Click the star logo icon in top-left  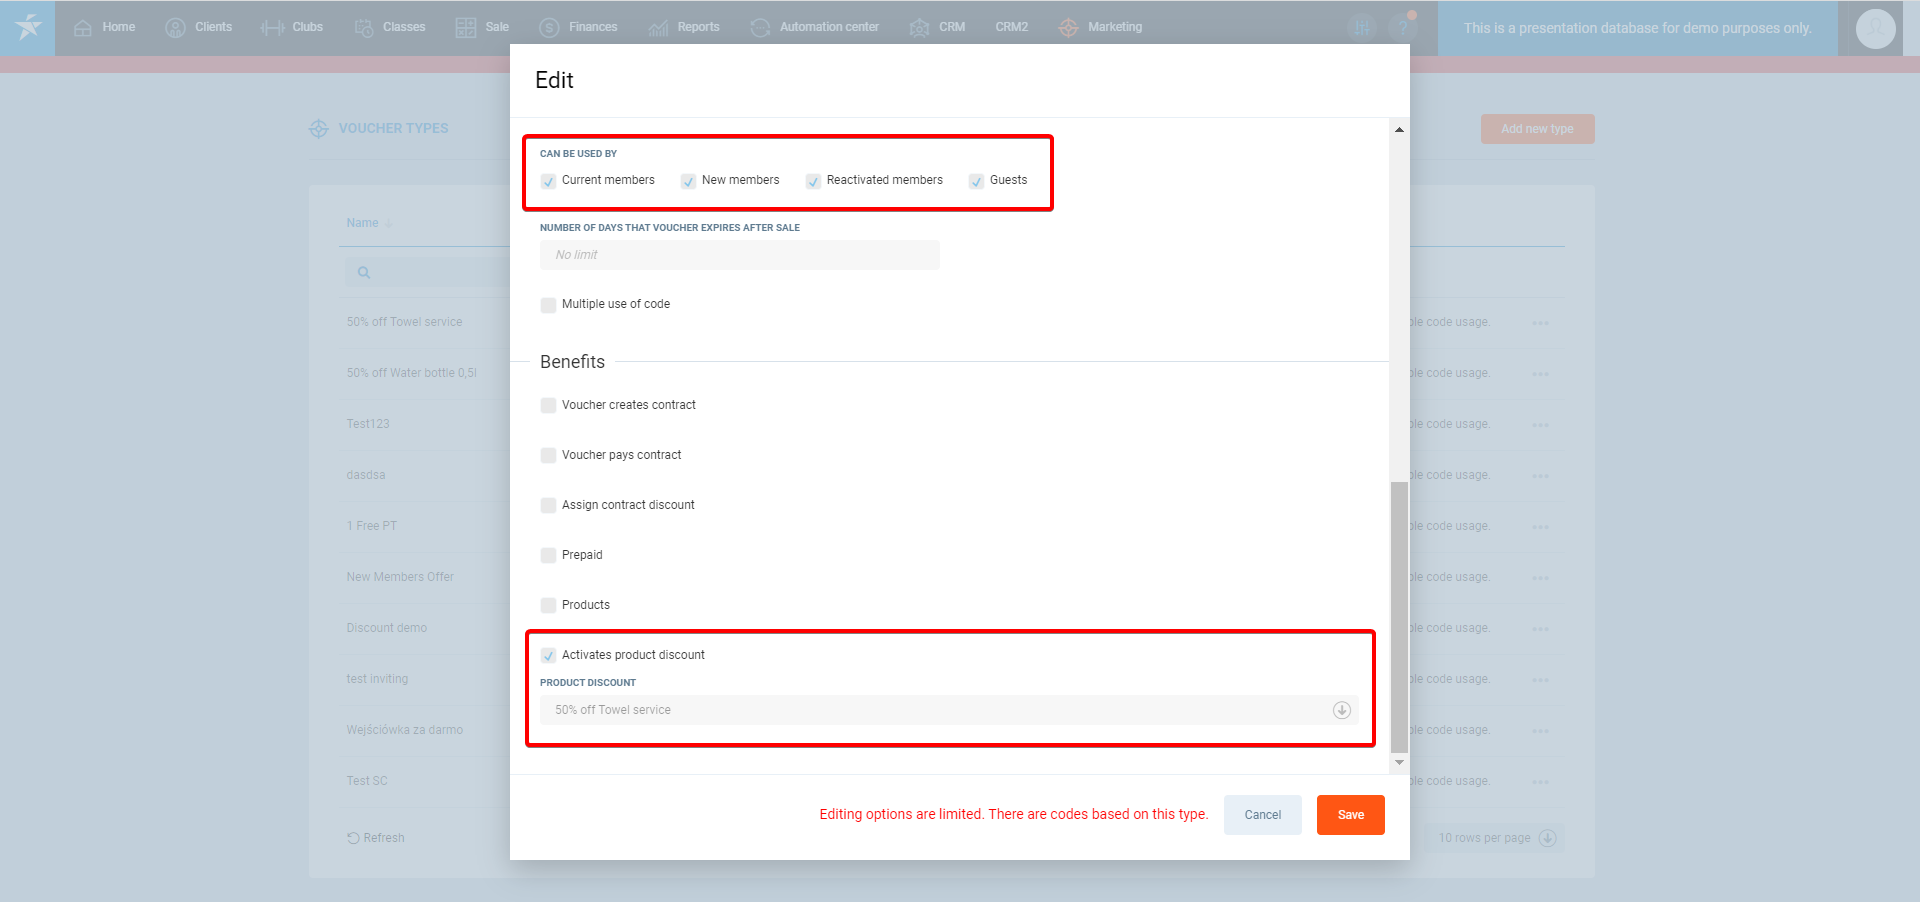coord(28,27)
